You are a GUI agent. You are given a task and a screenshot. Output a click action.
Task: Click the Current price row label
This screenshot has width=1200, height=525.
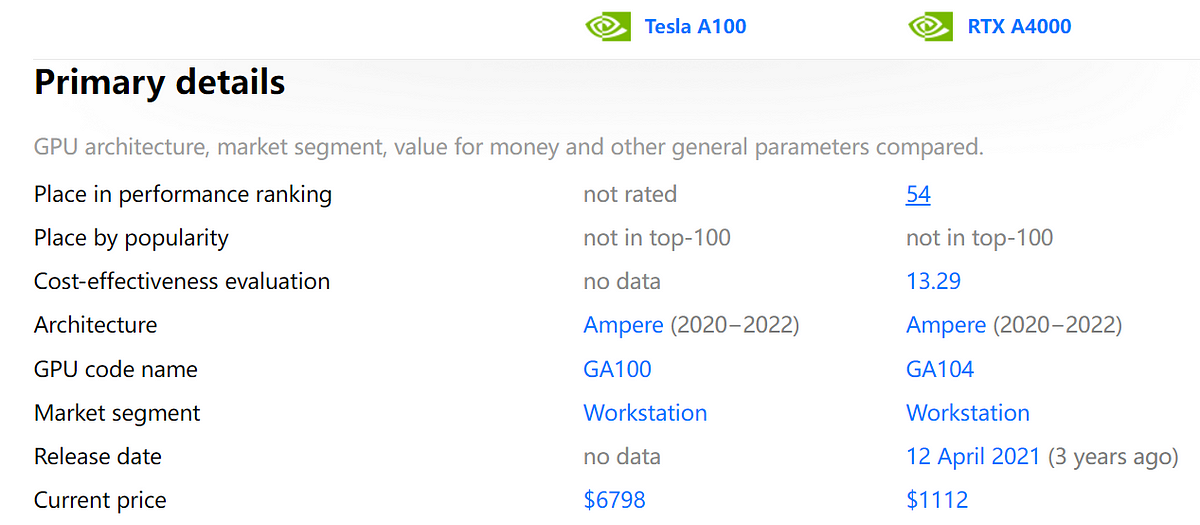100,500
